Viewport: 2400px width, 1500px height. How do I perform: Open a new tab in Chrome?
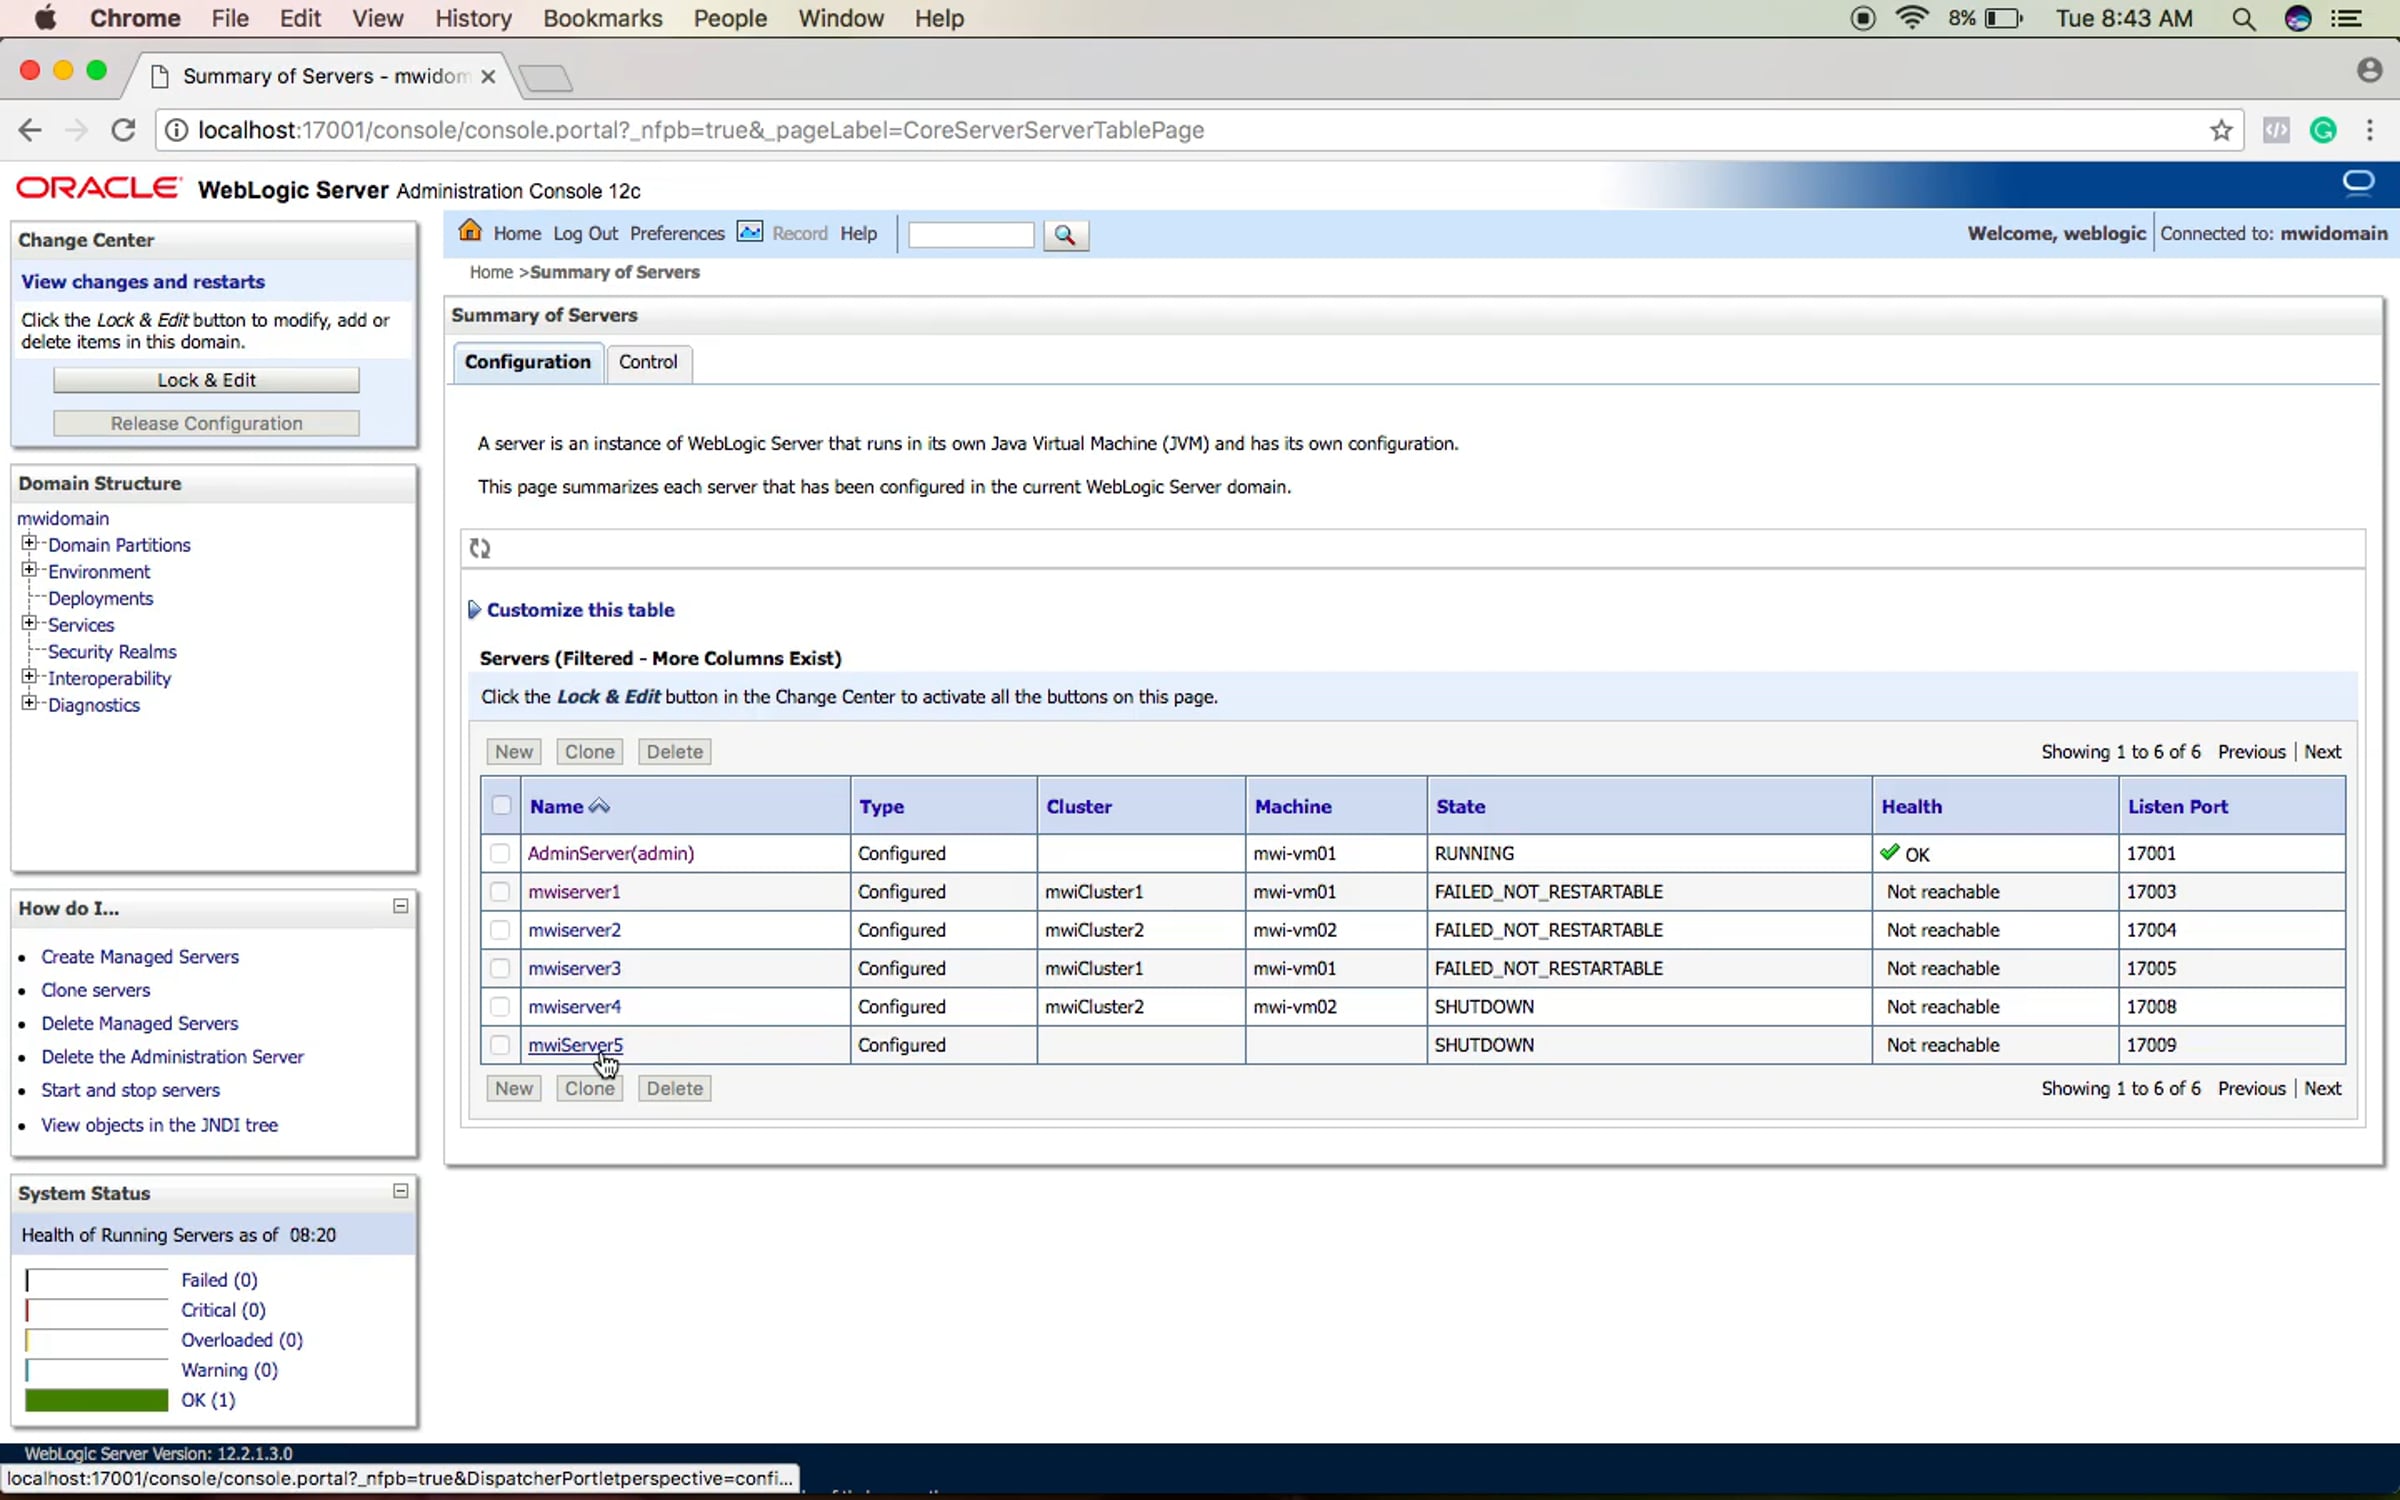[546, 78]
